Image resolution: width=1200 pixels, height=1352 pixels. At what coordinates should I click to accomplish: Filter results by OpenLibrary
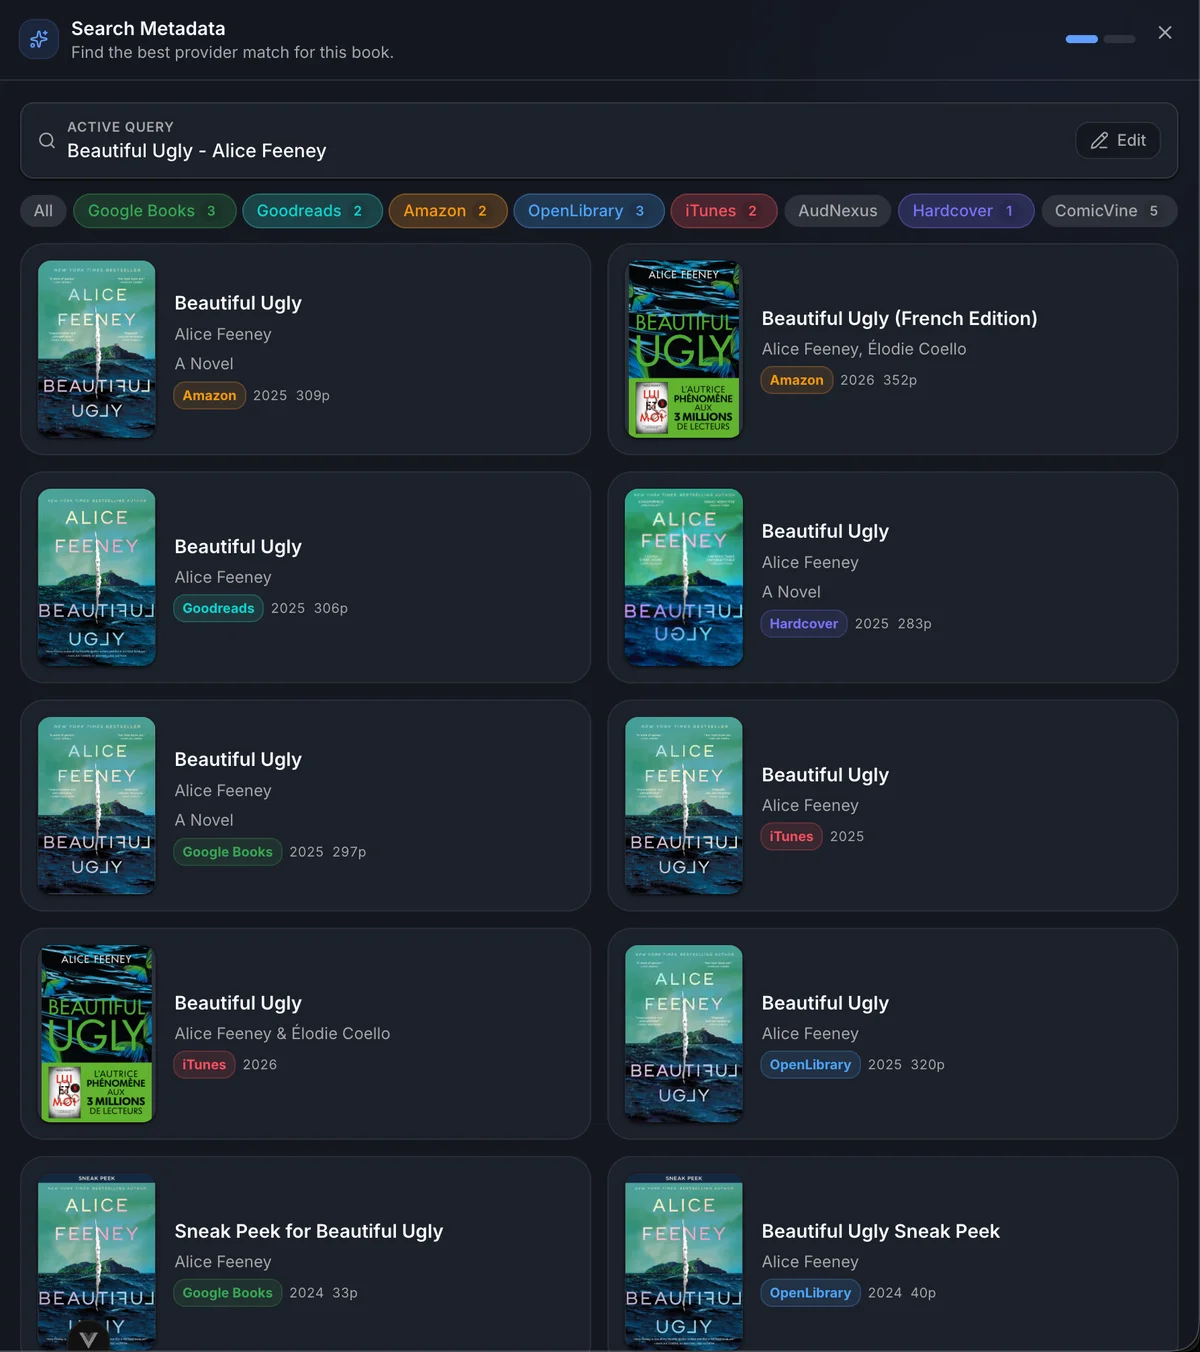coord(589,211)
